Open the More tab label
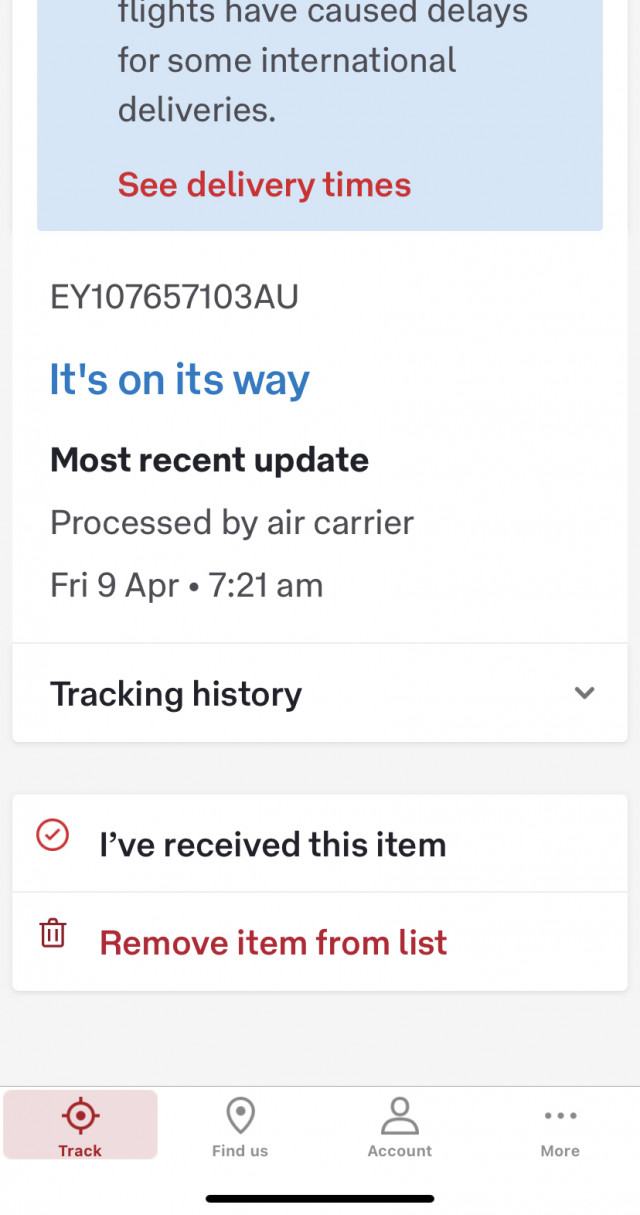 (560, 1151)
